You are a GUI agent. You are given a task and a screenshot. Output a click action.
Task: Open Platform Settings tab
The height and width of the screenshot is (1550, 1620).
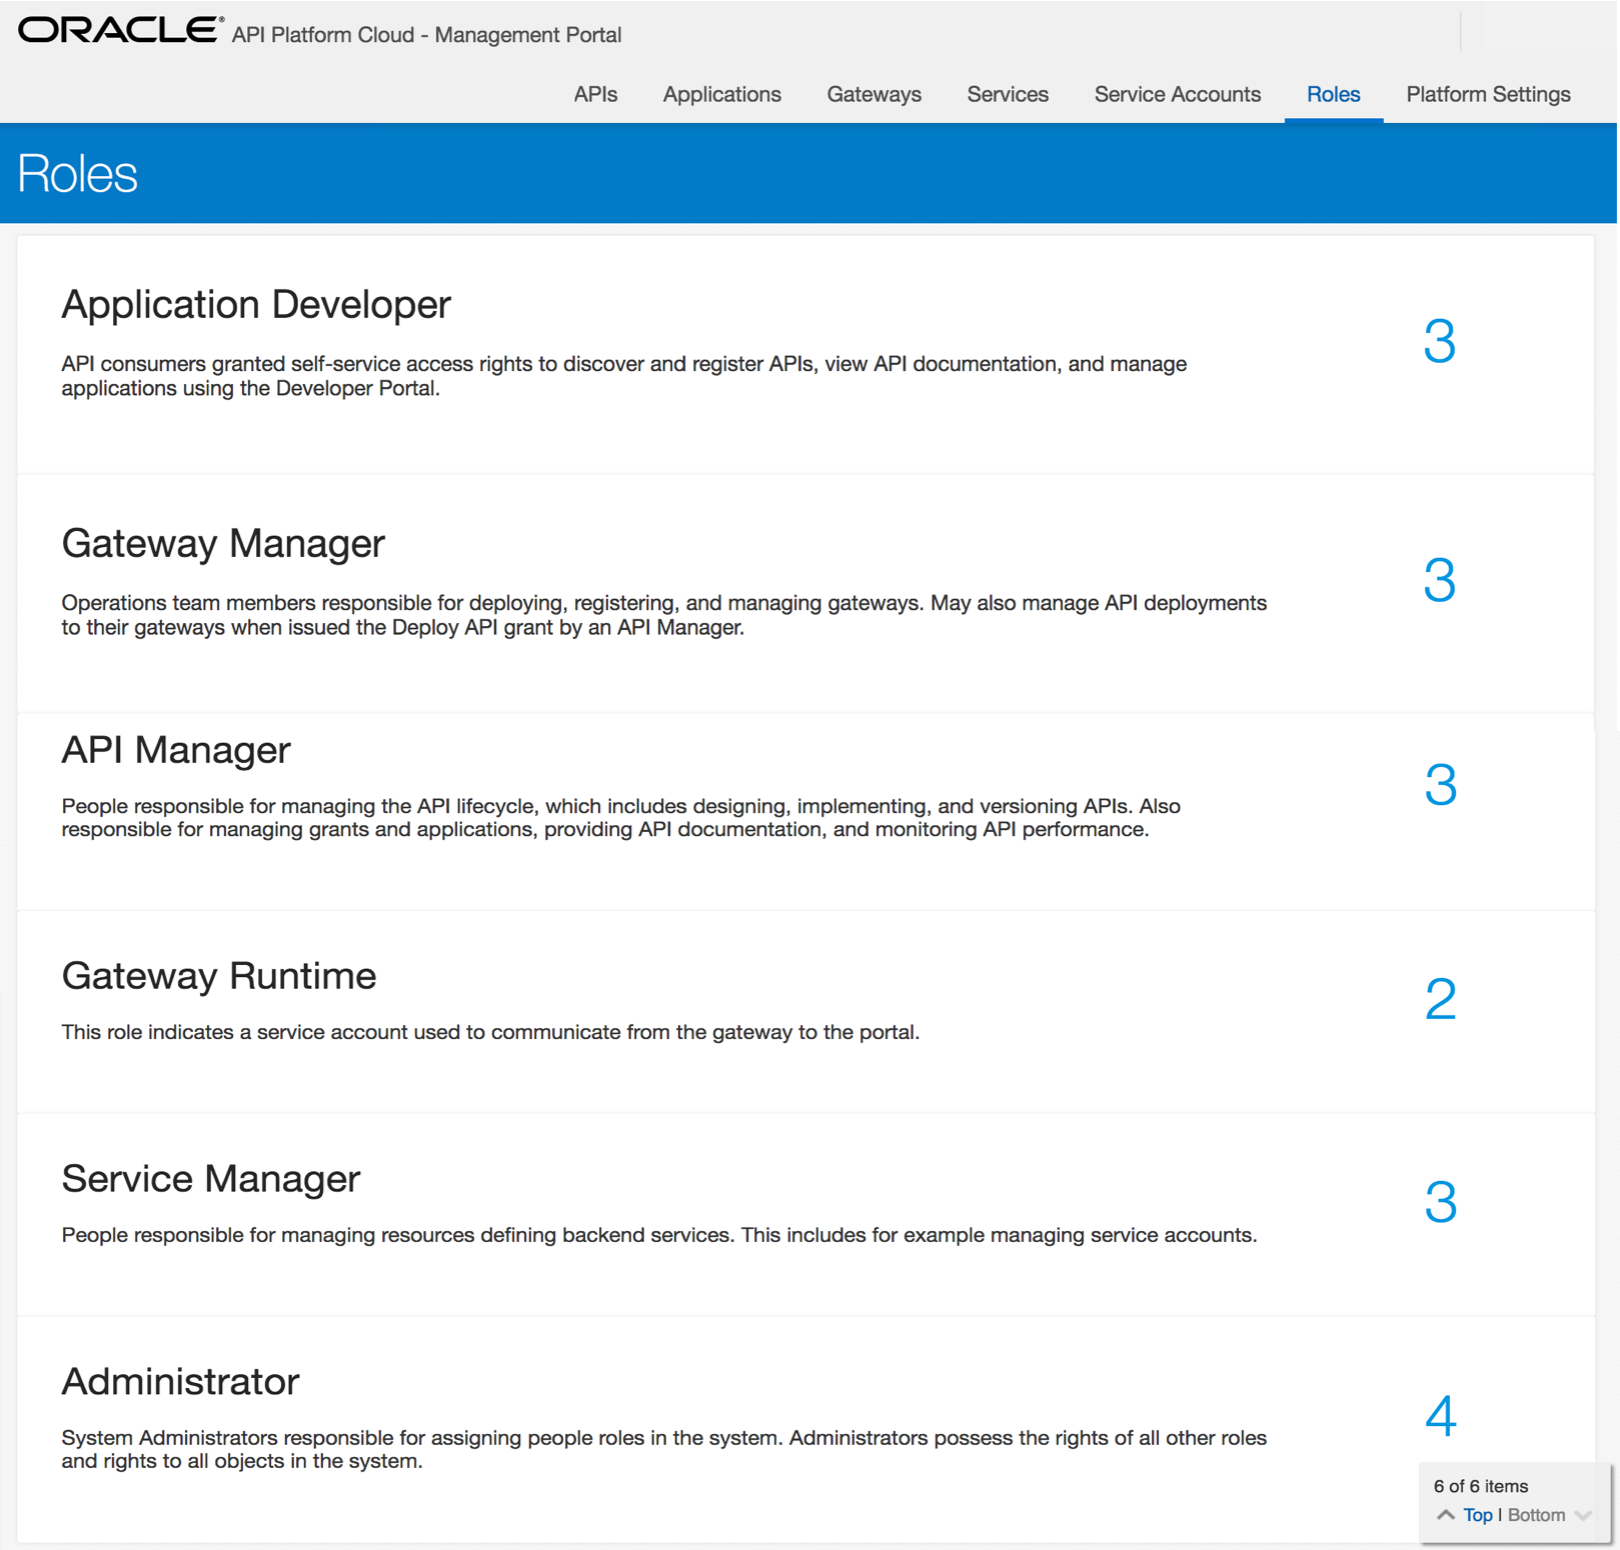pyautogui.click(x=1488, y=94)
